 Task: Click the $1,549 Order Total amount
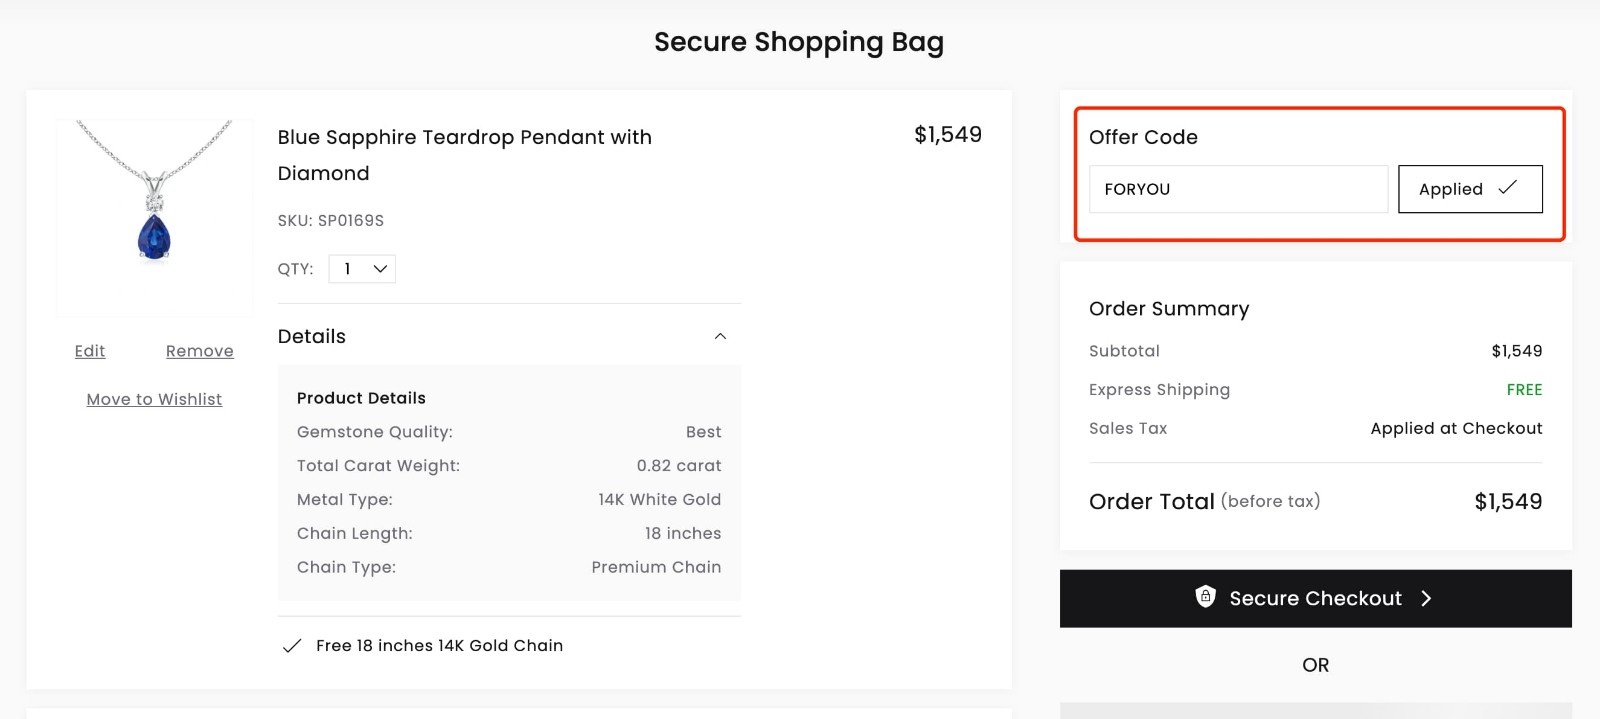[1509, 501]
